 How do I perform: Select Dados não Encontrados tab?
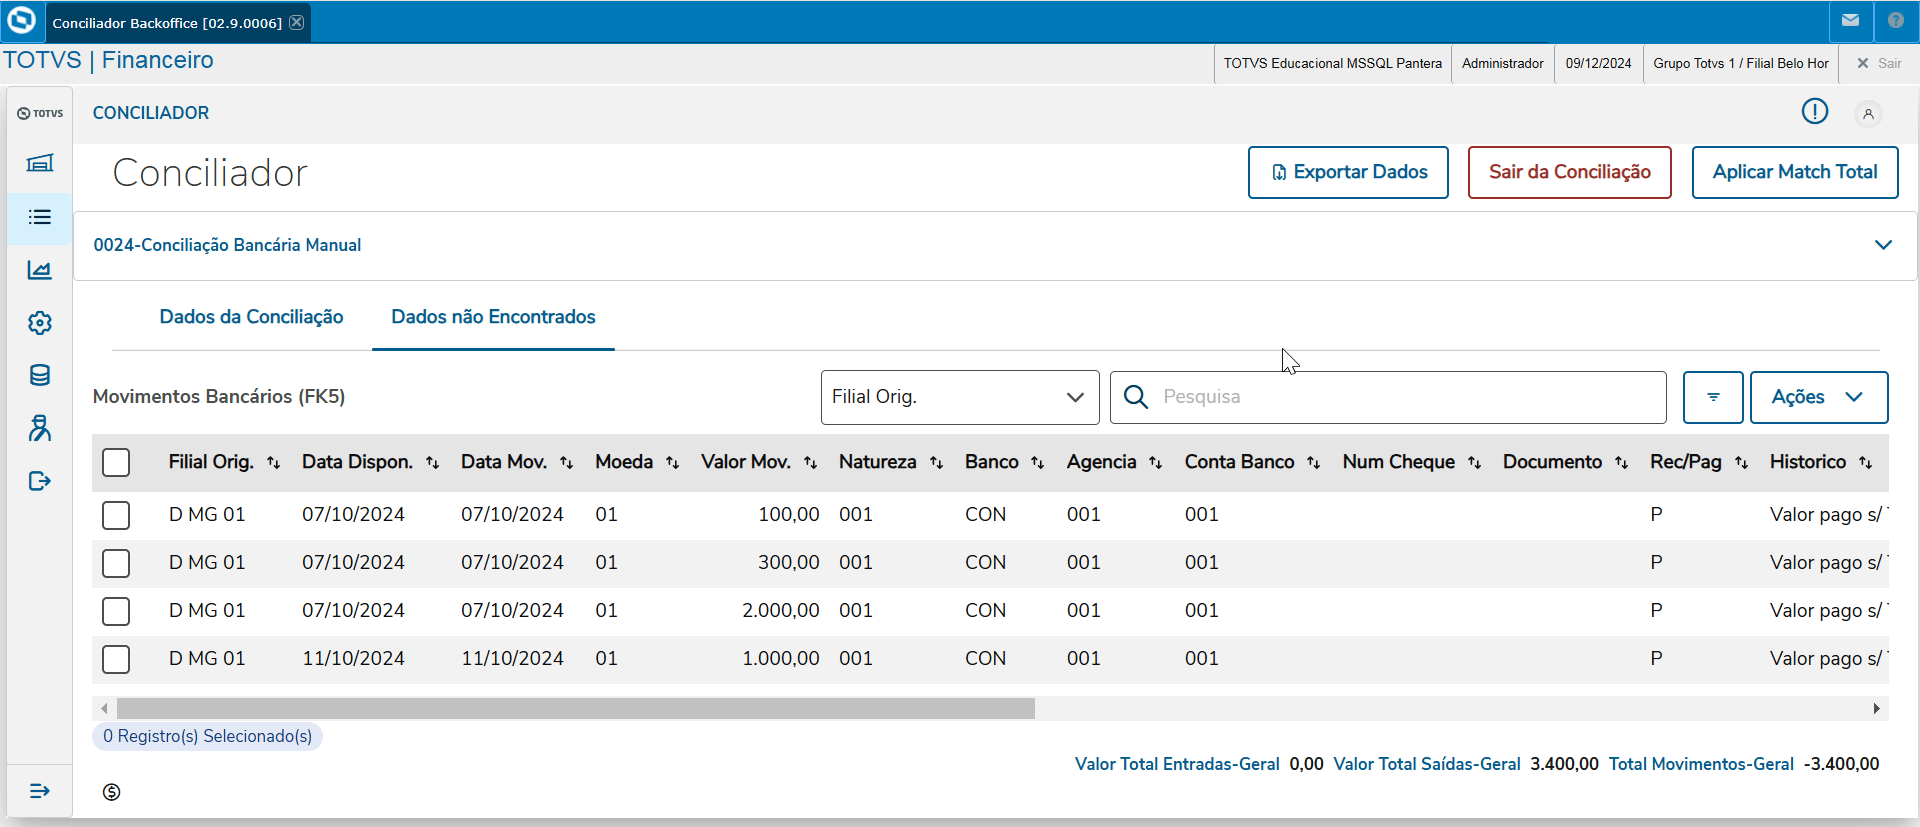[493, 317]
